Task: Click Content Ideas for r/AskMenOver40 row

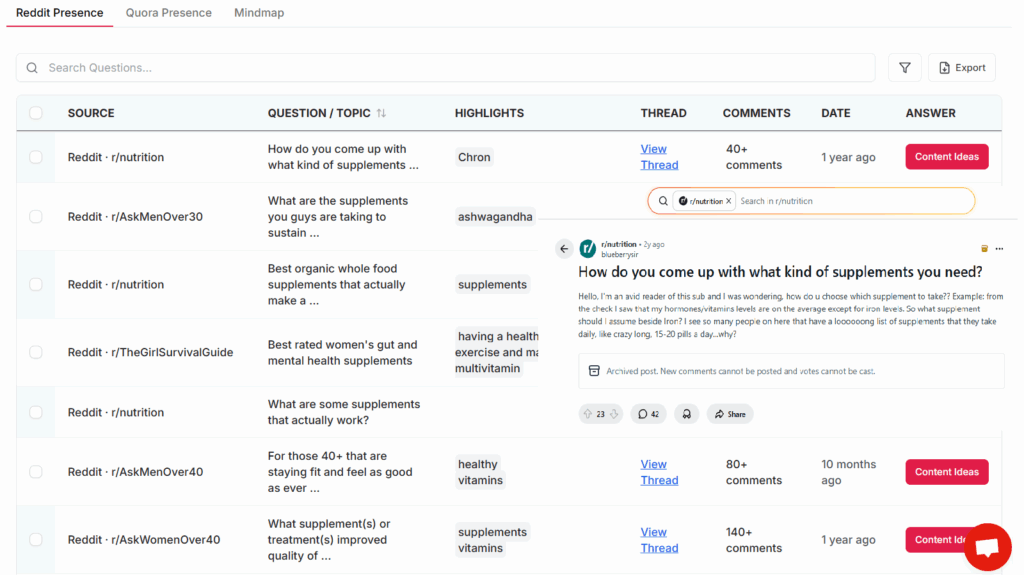Action: 946,472
